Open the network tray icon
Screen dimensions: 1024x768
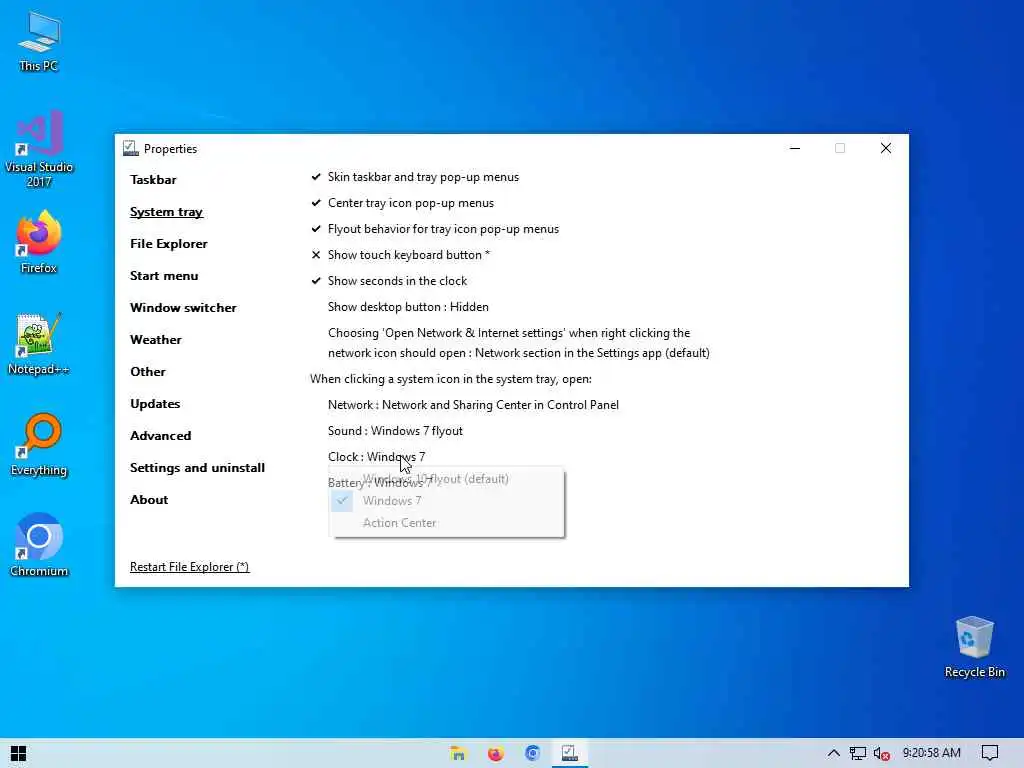point(857,754)
